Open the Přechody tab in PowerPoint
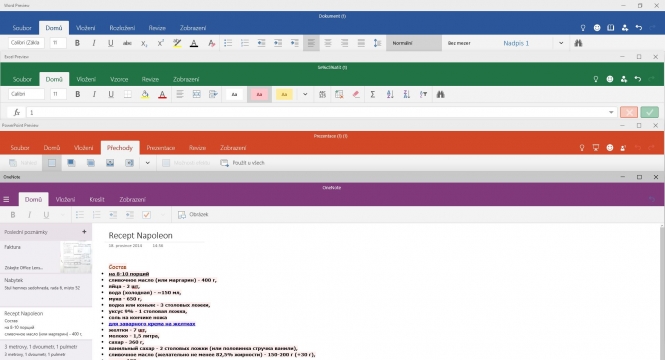The height and width of the screenshot is (360, 665). click(x=120, y=148)
